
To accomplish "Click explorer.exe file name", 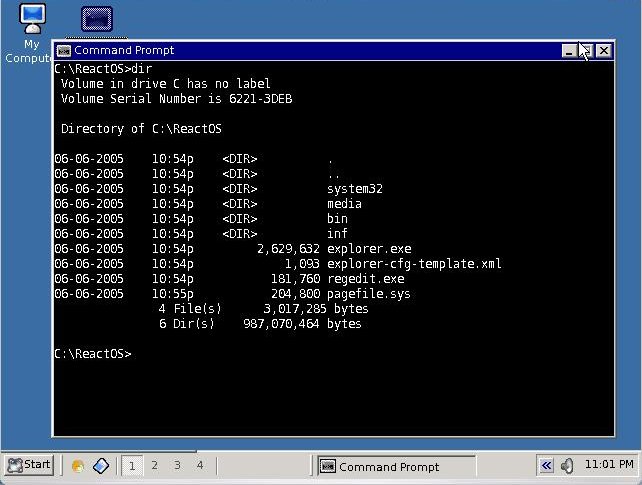I will coord(369,249).
